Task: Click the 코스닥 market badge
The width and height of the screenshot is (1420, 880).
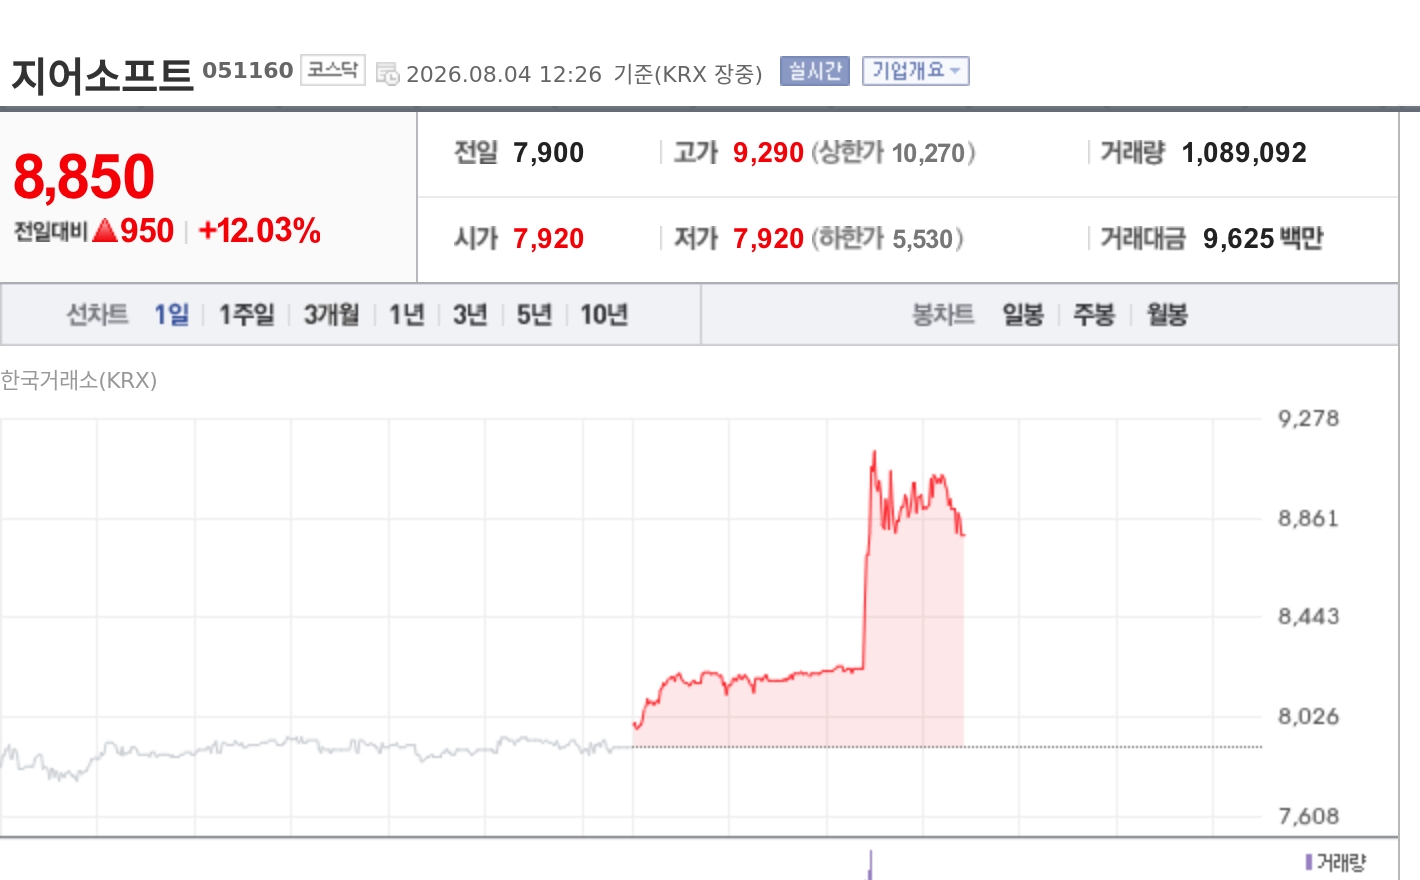Action: [333, 70]
